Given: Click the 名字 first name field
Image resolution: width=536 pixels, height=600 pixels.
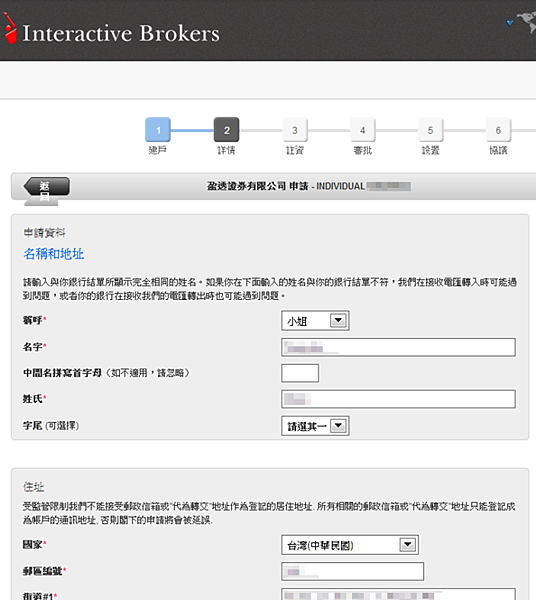Looking at the screenshot, I should coord(398,347).
